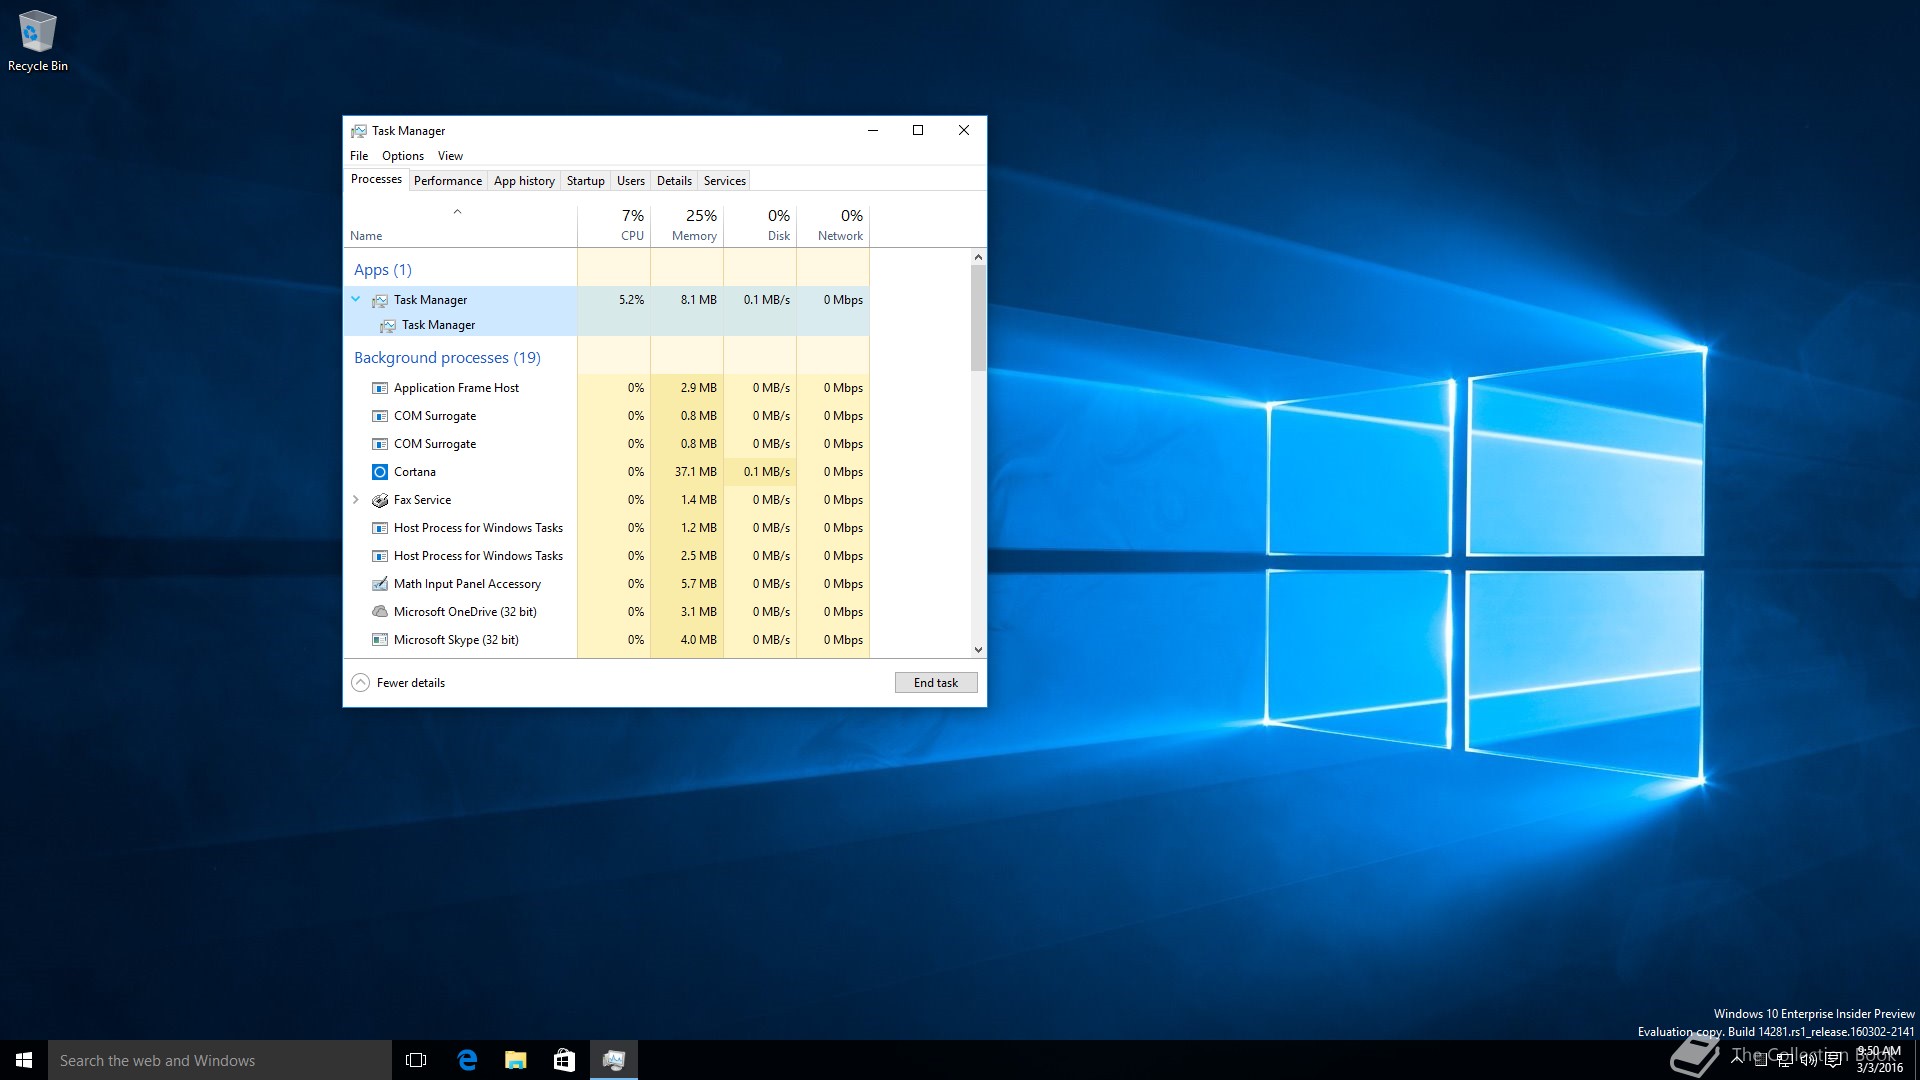Select the first Host Process for Windows Tasks icon
Image resolution: width=1920 pixels, height=1080 pixels.
(x=380, y=528)
